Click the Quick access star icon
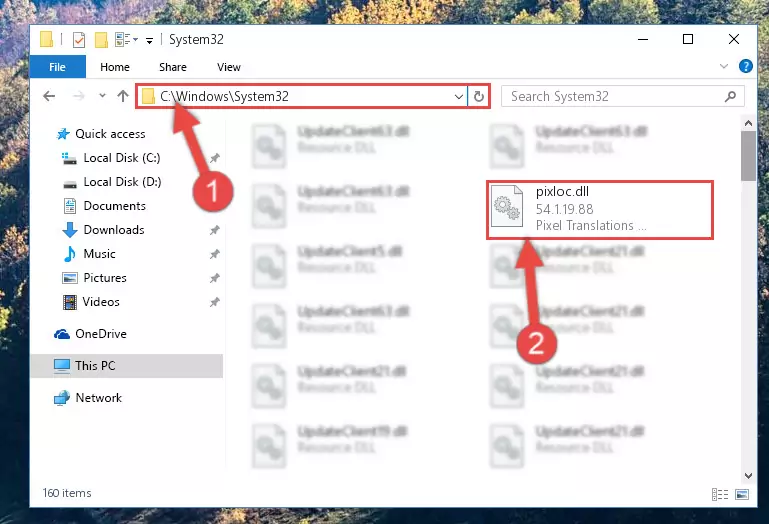The image size is (769, 524). [63, 133]
